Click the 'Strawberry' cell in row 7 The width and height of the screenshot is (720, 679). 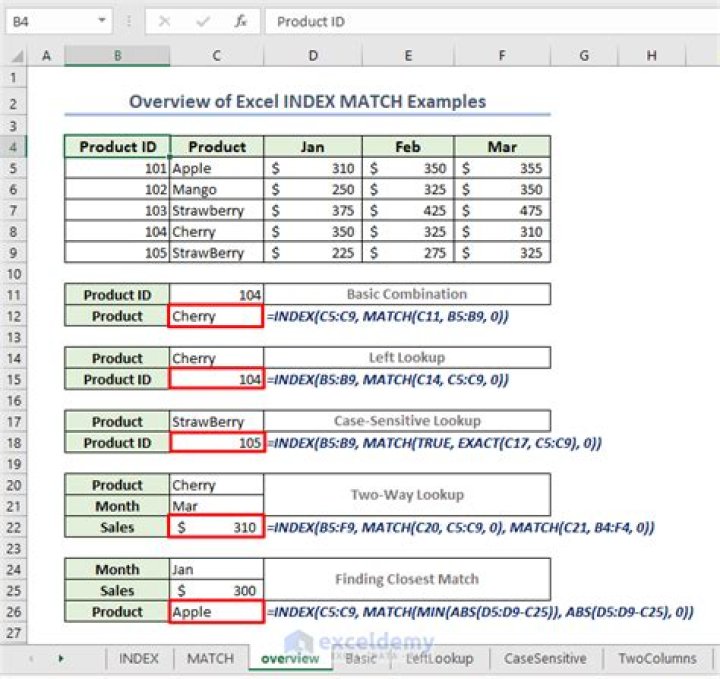[217, 211]
